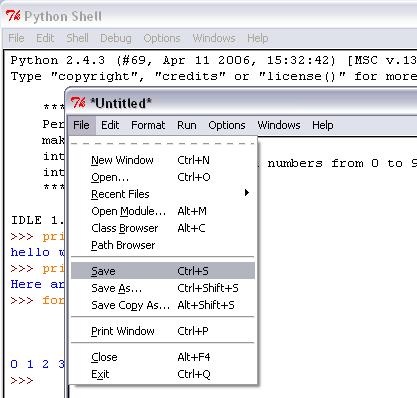Pick Save Copy As... option
This screenshot has width=417, height=398.
click(163, 305)
